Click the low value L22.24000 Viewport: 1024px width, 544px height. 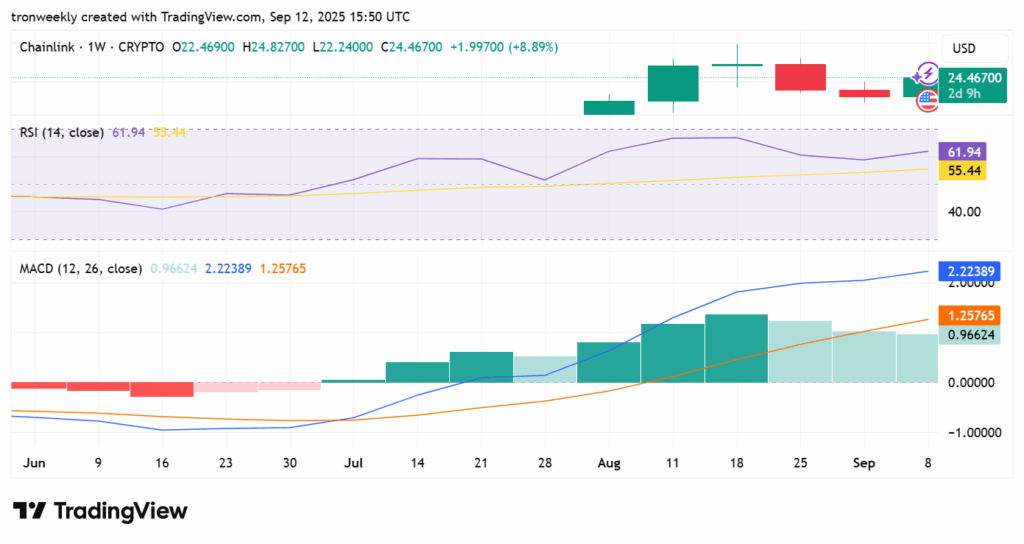[x=343, y=47]
